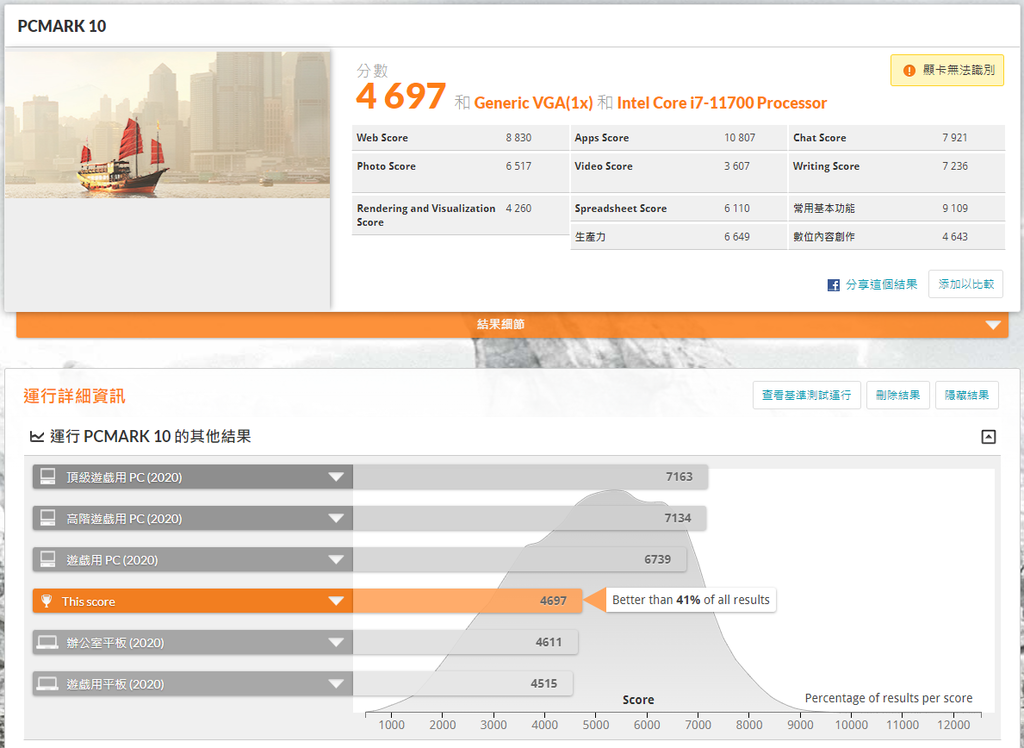Click laptop icon for 辦公室平板 (2020)
This screenshot has width=1024, height=748.
point(48,643)
